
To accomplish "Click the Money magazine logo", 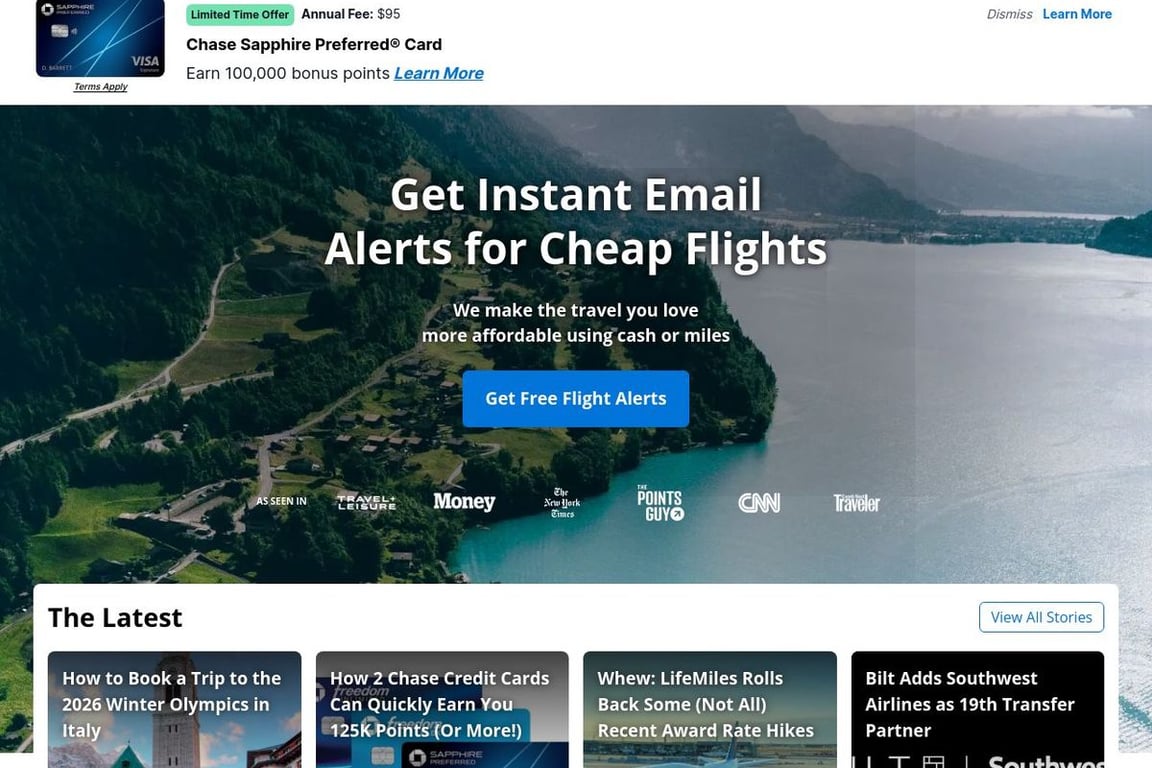I will 464,502.
